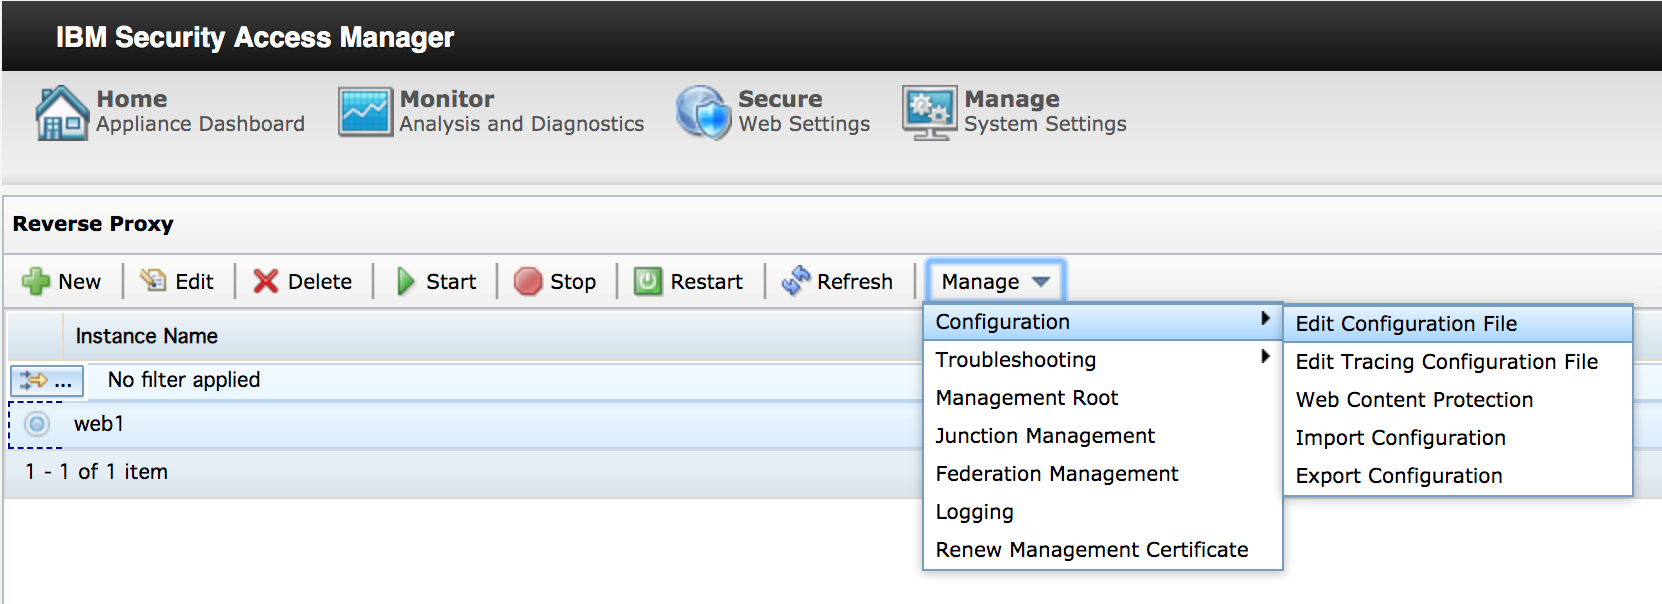Screen dimensions: 1662x604
Task: Open the filter options button
Action: pos(45,380)
